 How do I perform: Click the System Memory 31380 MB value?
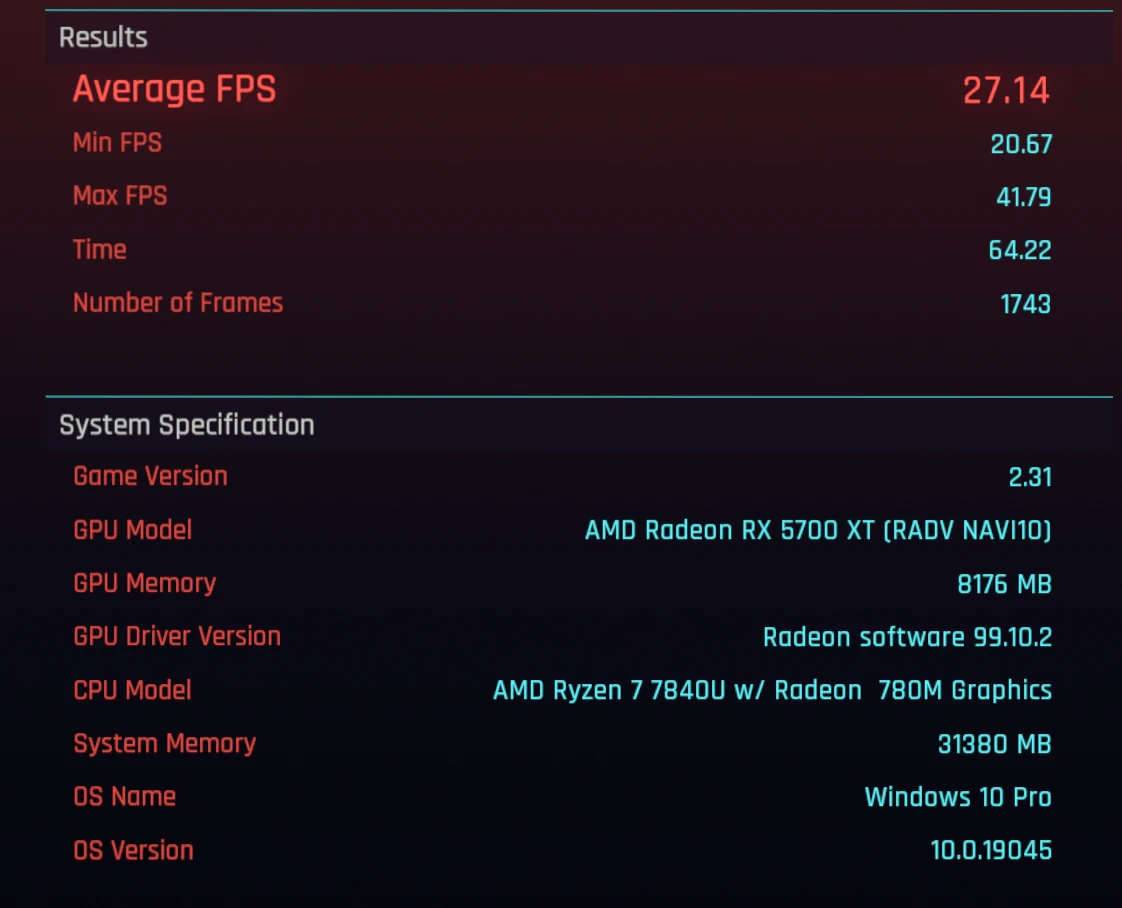(995, 744)
